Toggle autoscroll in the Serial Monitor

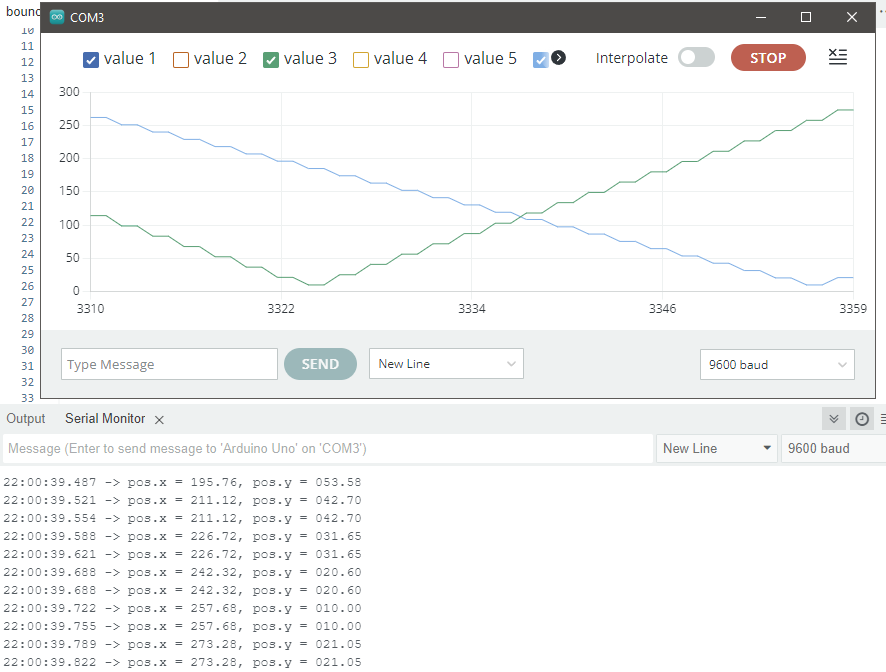coord(833,419)
